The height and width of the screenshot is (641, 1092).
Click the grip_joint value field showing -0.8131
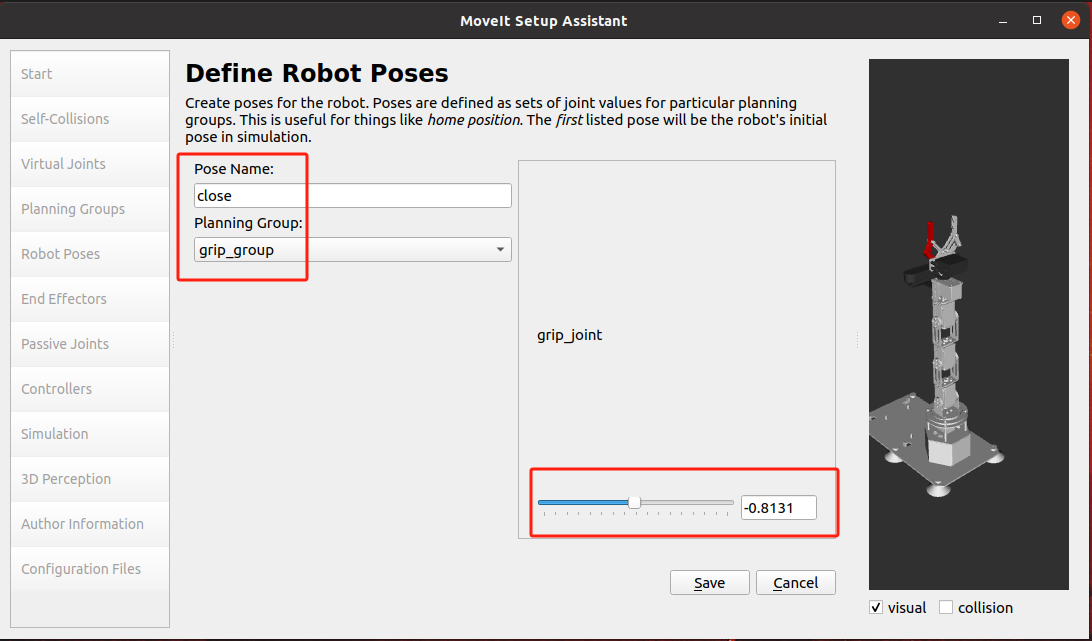pyautogui.click(x=779, y=508)
